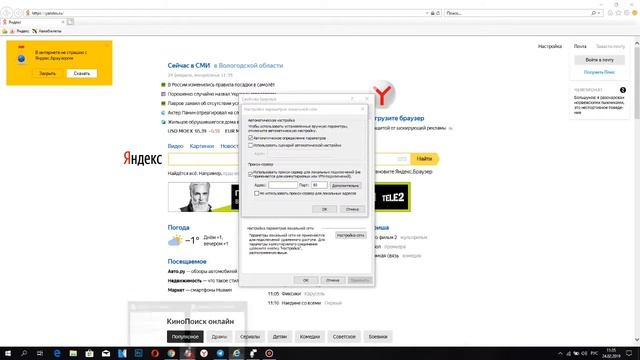Open Log in to mail button
The height and width of the screenshot is (360, 640).
pos(599,60)
